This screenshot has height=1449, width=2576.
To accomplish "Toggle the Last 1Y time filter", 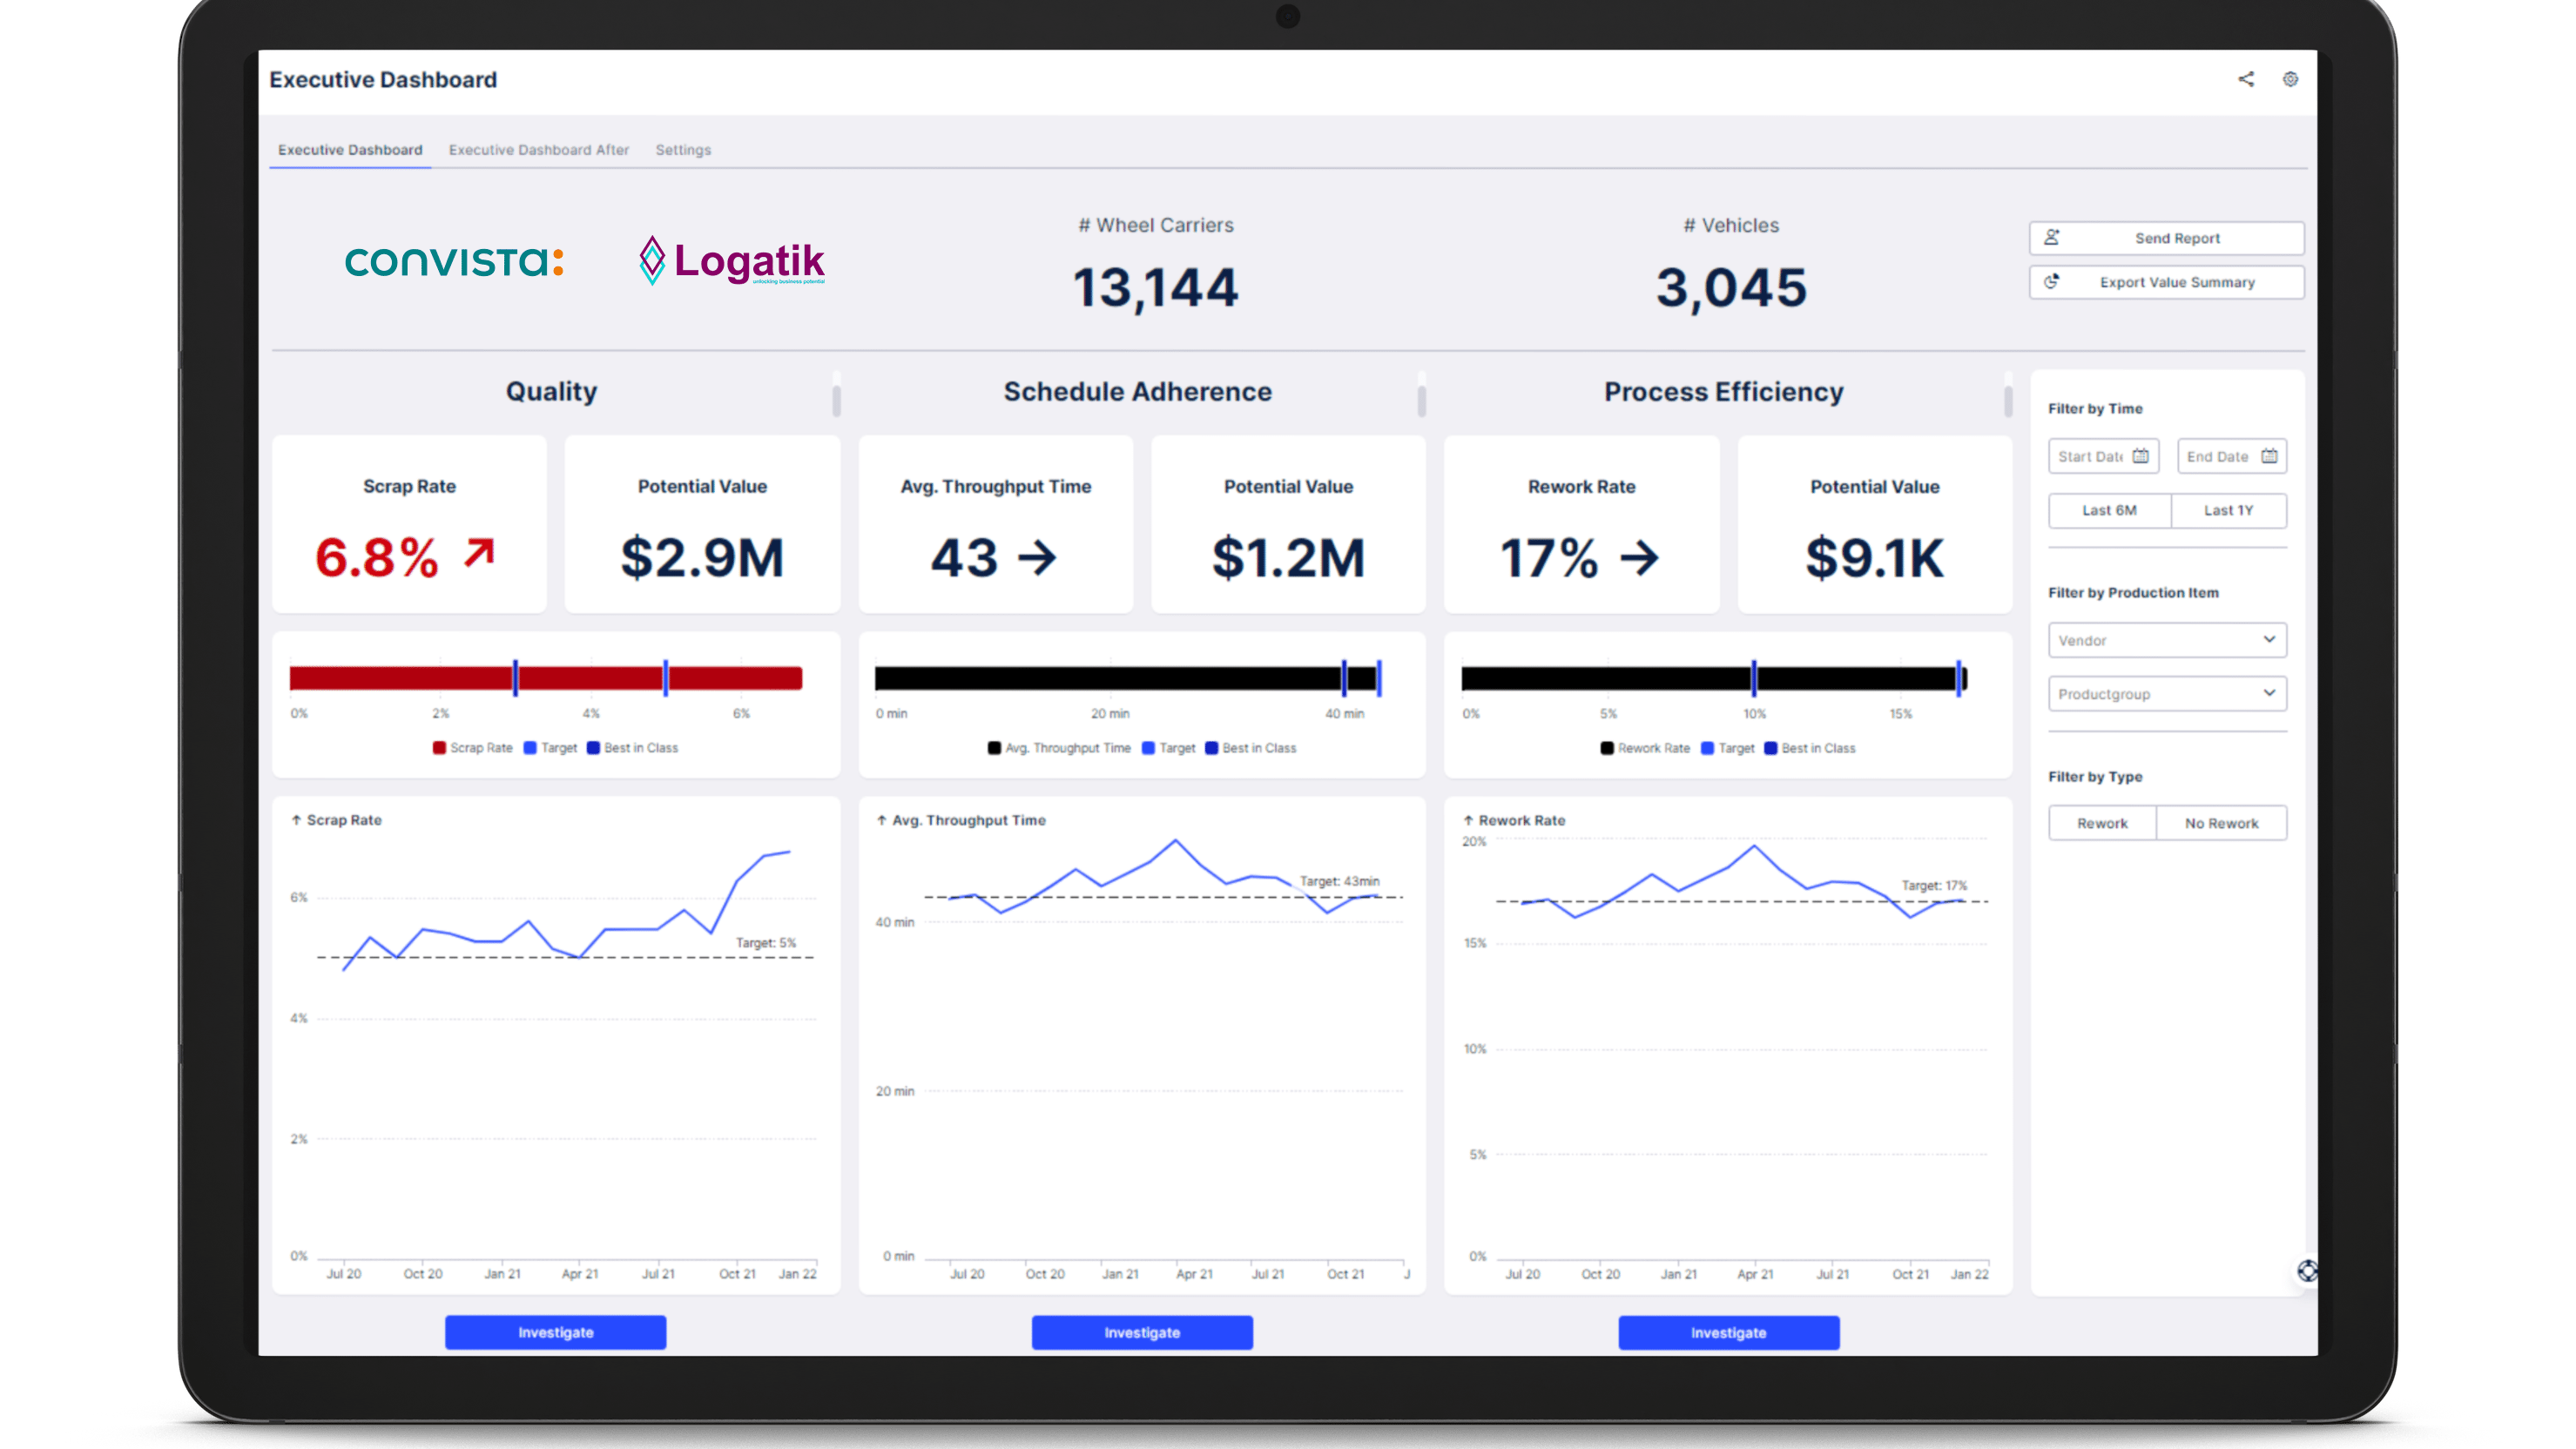I will coord(2228,510).
